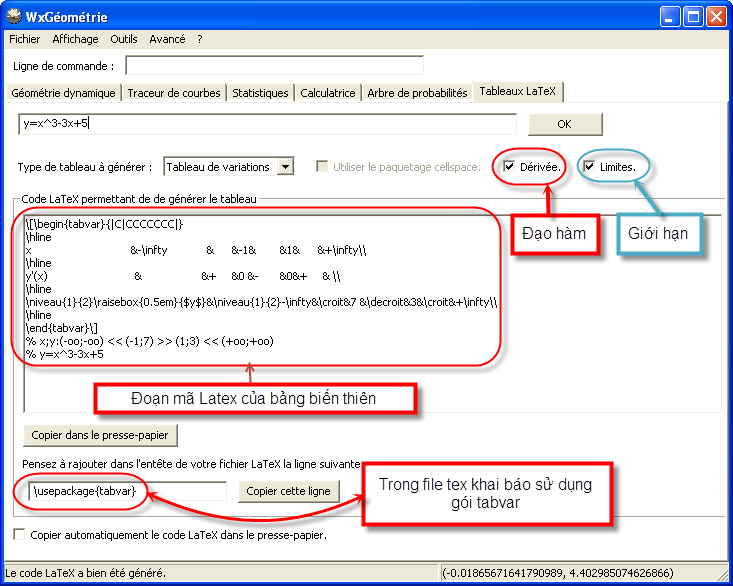
Task: Uncheck the Limites checkbox
Action: click(589, 166)
